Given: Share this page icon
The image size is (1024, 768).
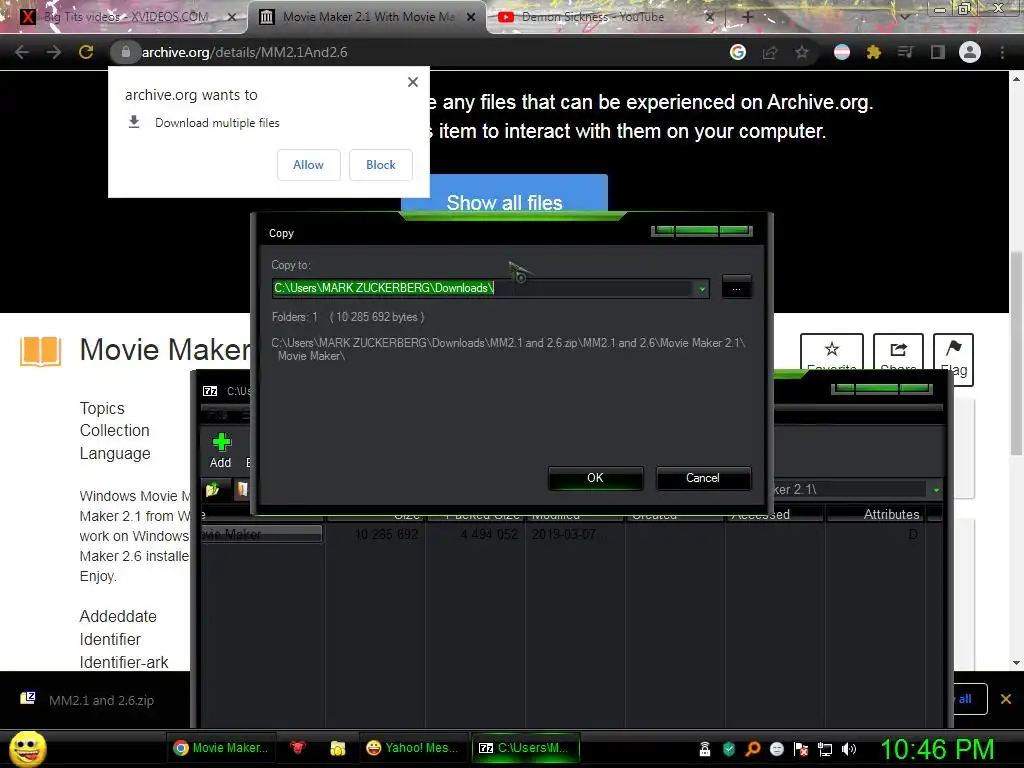Looking at the screenshot, I should [770, 52].
